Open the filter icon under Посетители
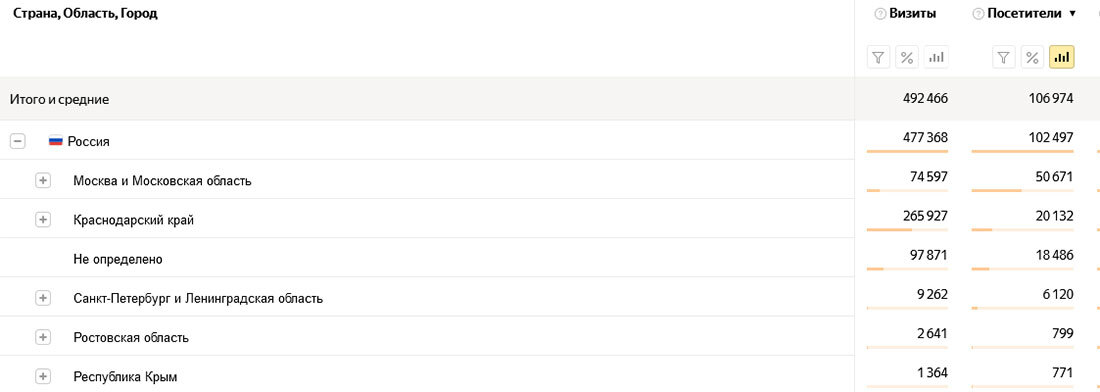1100x392 pixels. tap(1004, 58)
